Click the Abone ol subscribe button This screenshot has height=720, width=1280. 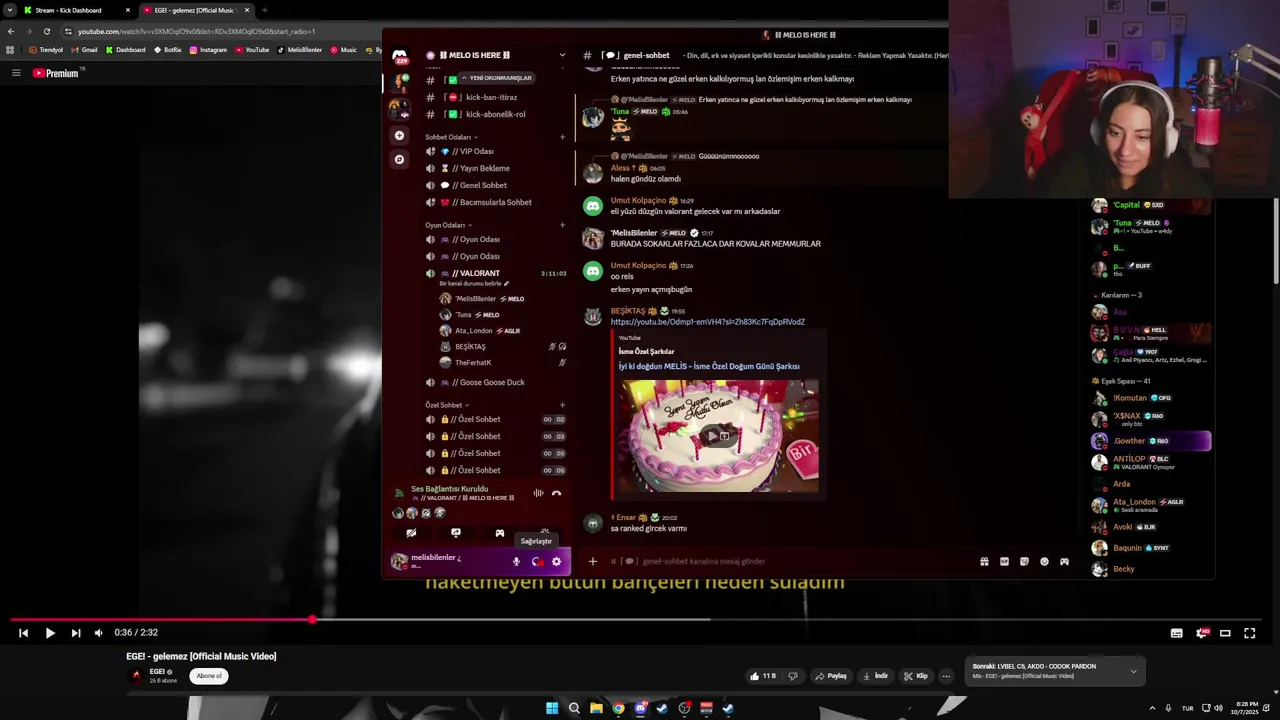click(x=209, y=676)
